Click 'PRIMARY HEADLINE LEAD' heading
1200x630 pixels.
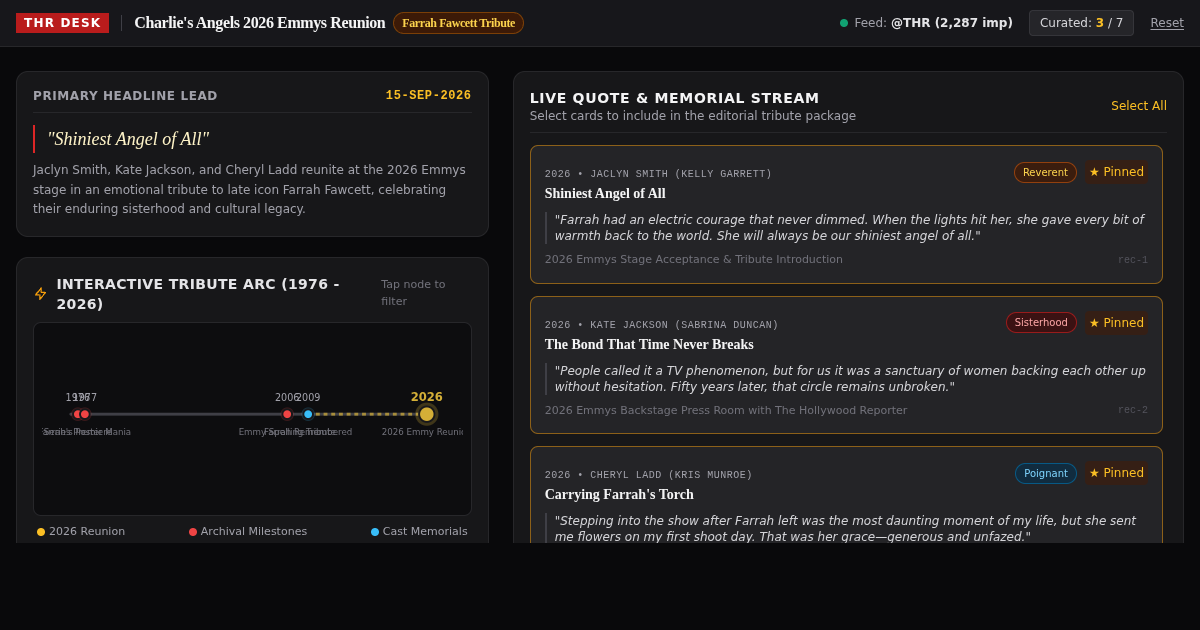pyautogui.click(x=125, y=96)
